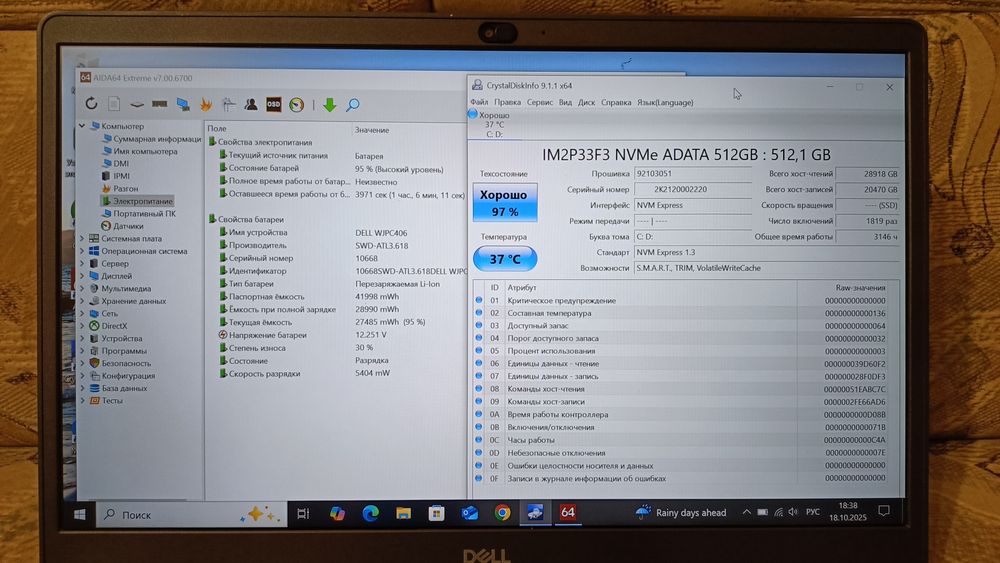
Task: Select the Разгон tree item
Action: 125,189
